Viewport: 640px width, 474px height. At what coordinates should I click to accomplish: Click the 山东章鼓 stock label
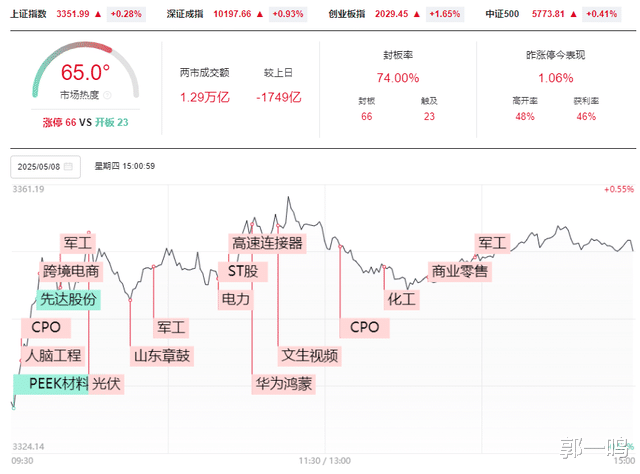point(162,356)
